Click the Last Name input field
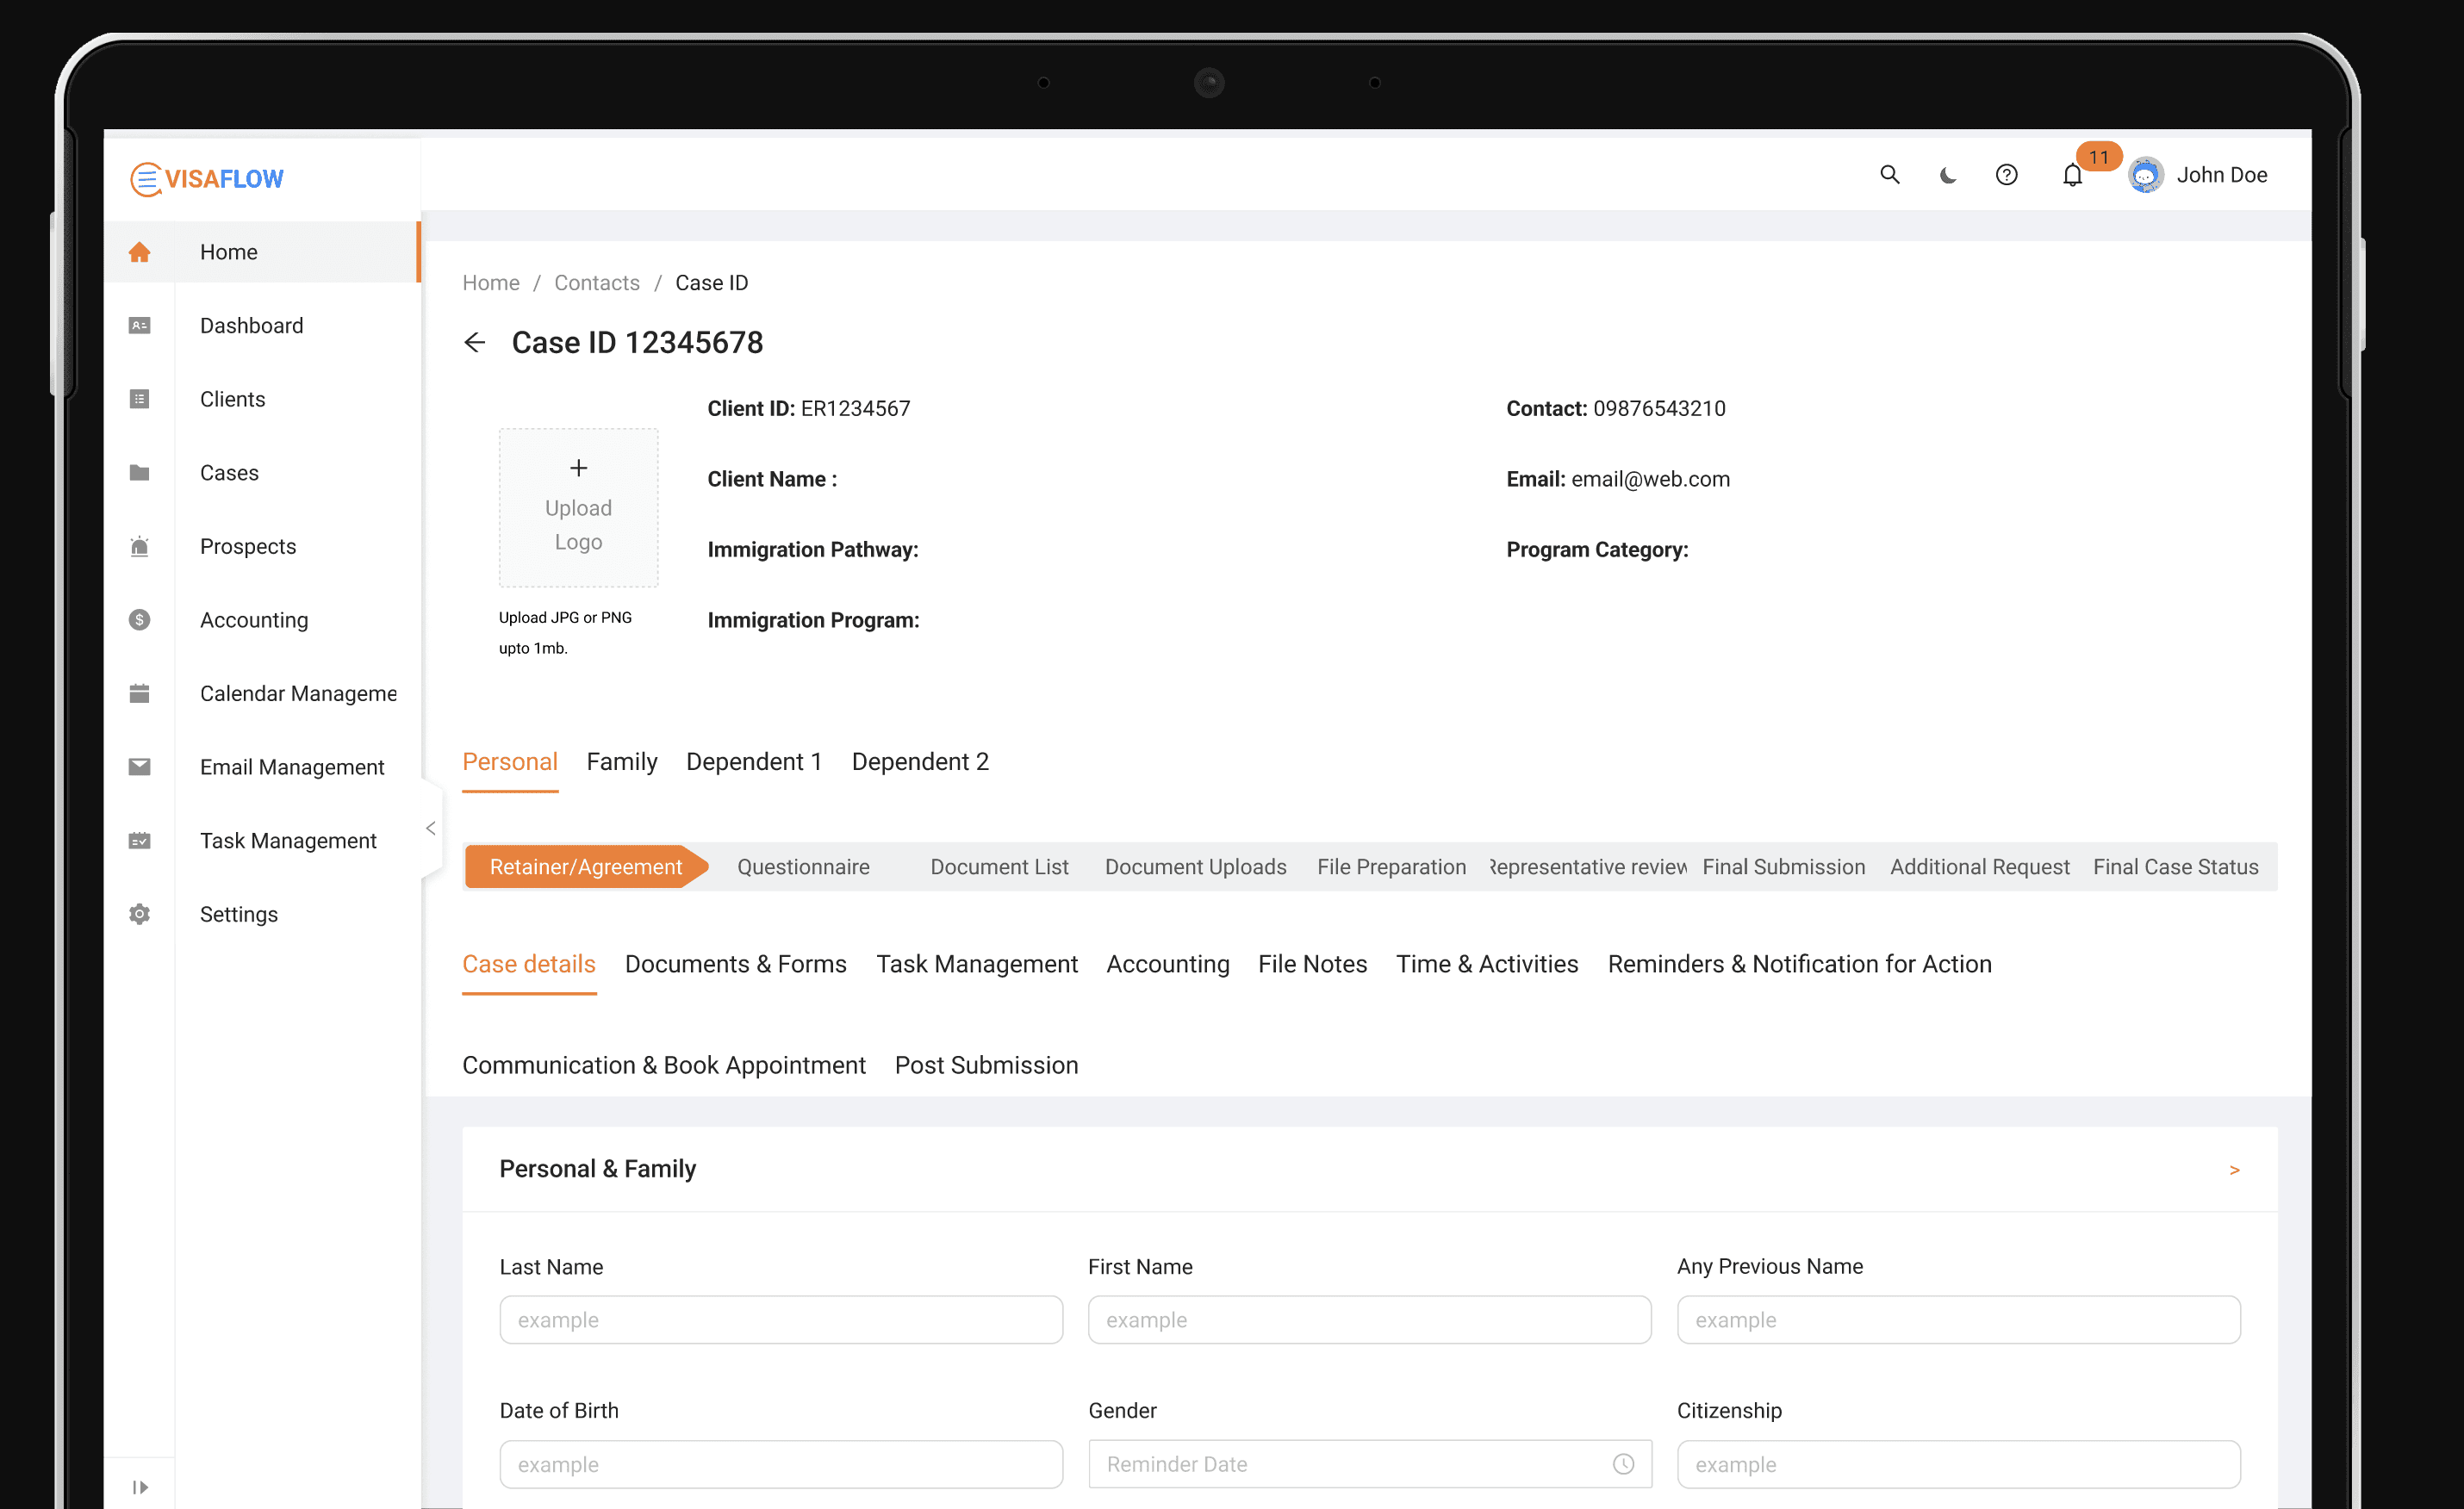This screenshot has width=2464, height=1509. [x=780, y=1320]
